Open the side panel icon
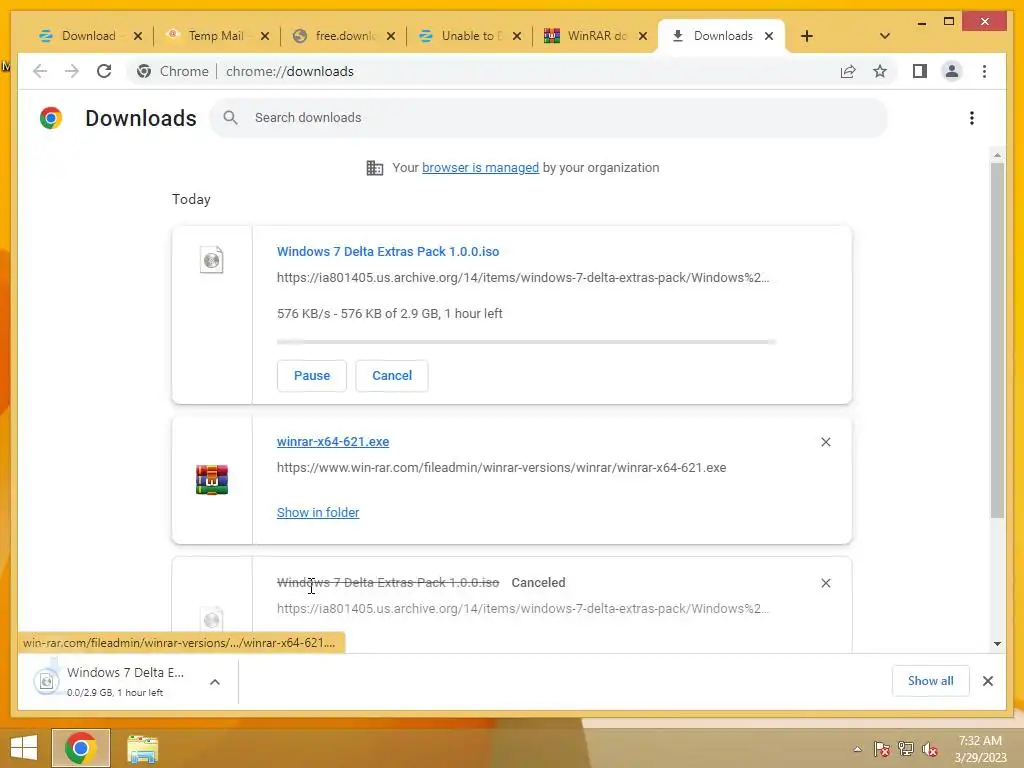 (920, 71)
